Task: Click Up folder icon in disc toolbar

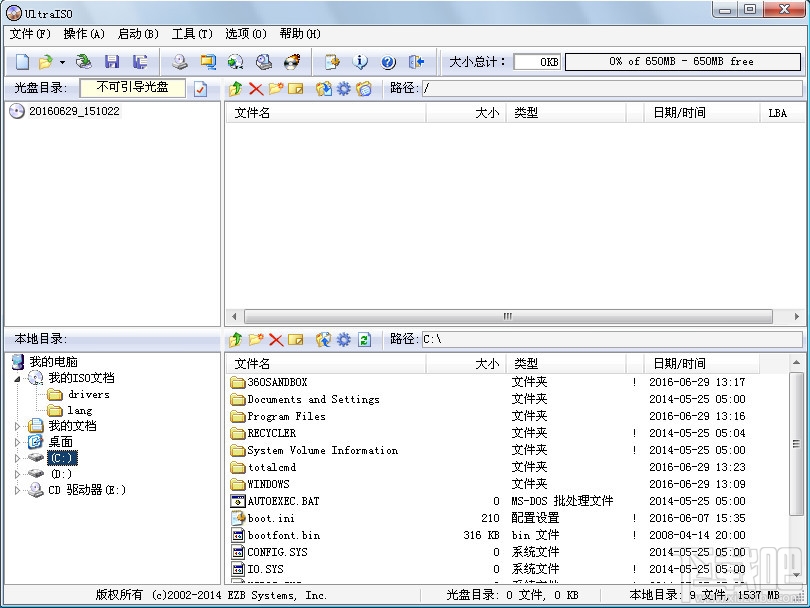Action: click(x=236, y=88)
